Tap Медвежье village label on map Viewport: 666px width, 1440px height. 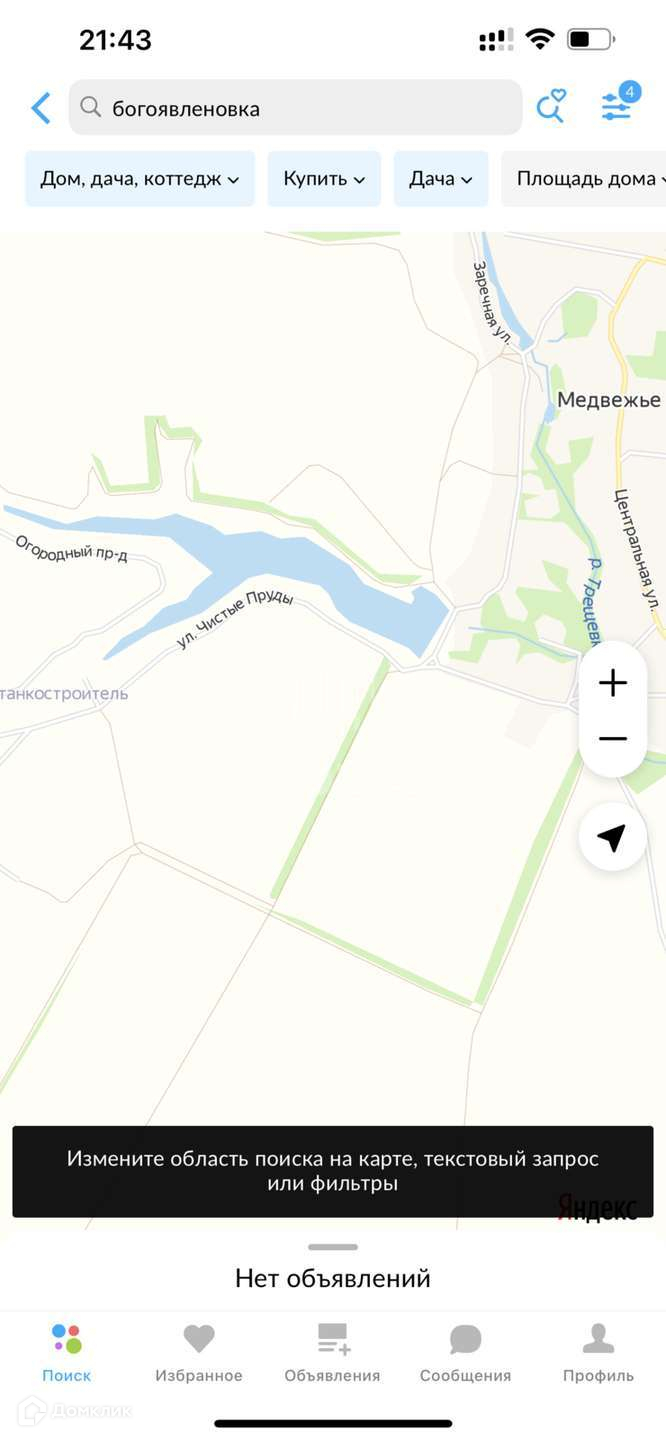tap(608, 400)
